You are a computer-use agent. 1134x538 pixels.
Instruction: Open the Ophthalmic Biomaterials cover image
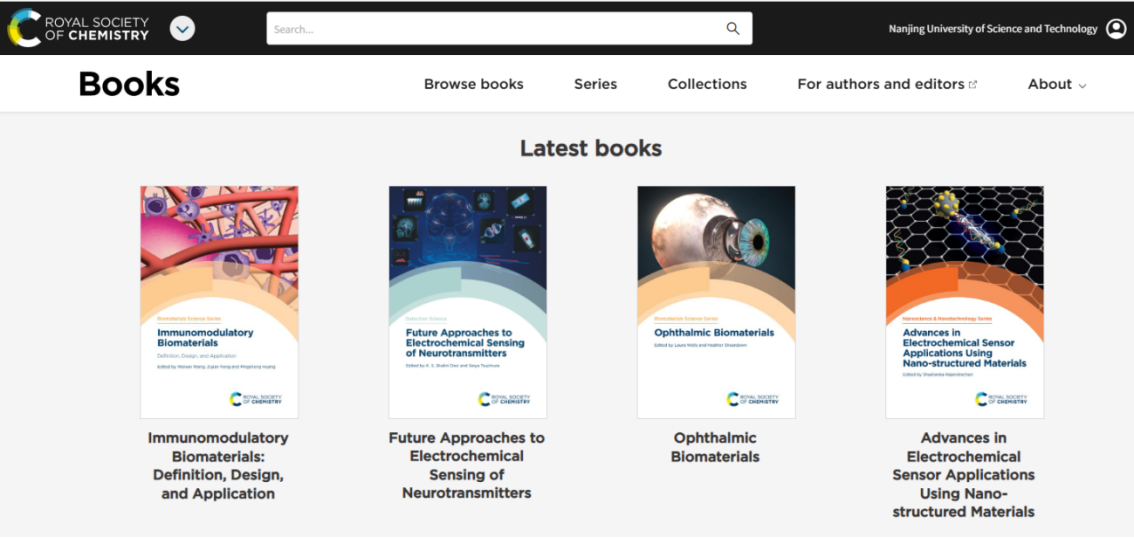(716, 301)
